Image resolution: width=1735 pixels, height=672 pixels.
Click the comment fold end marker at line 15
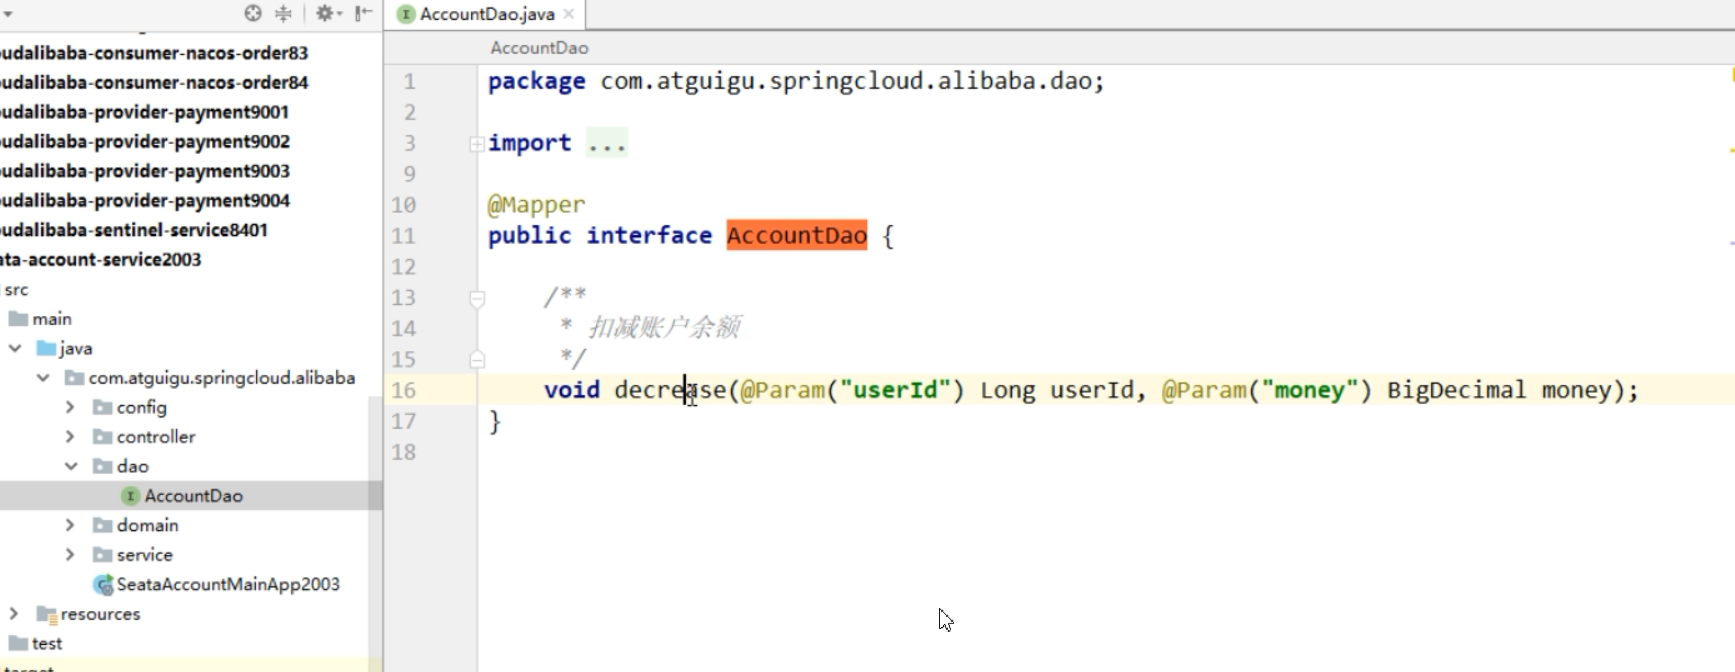click(x=477, y=359)
